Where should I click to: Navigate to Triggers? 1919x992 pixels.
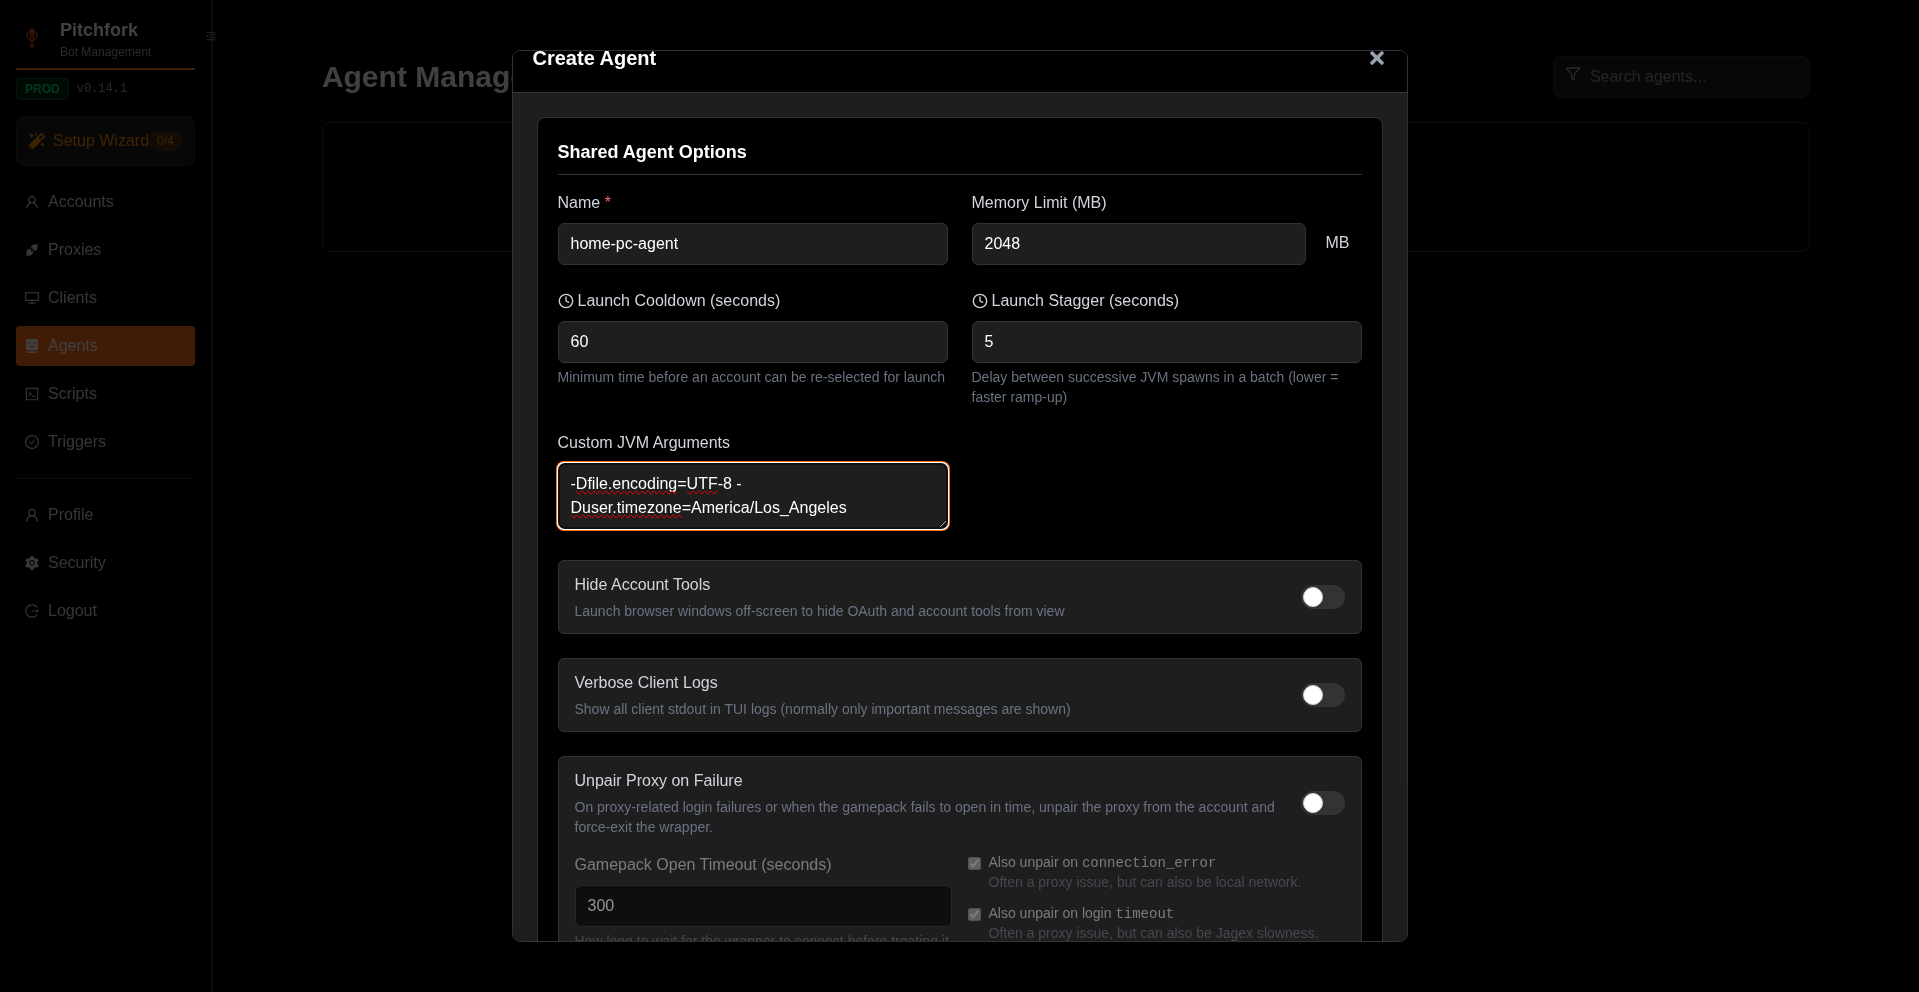[105, 442]
